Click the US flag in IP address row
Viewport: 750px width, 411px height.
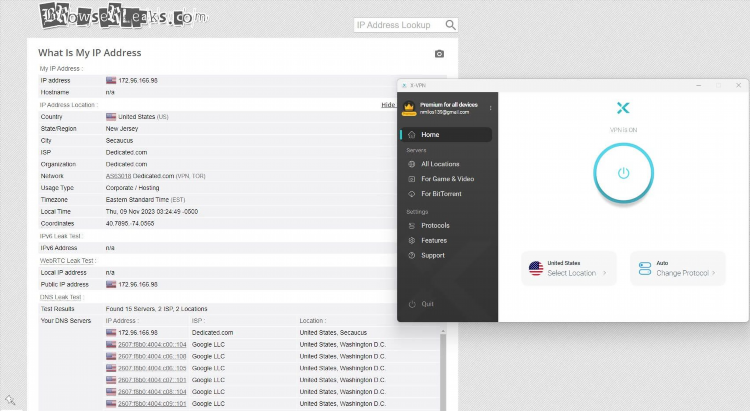[x=111, y=81]
